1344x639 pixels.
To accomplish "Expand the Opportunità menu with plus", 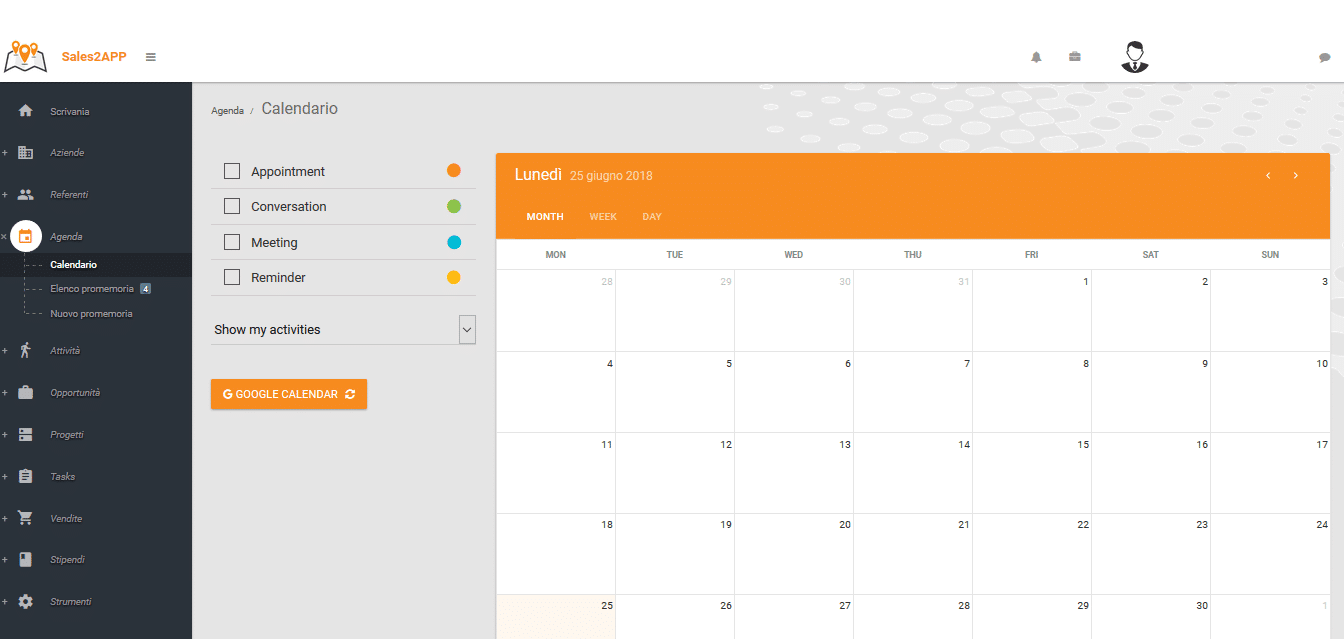I will (x=5, y=393).
